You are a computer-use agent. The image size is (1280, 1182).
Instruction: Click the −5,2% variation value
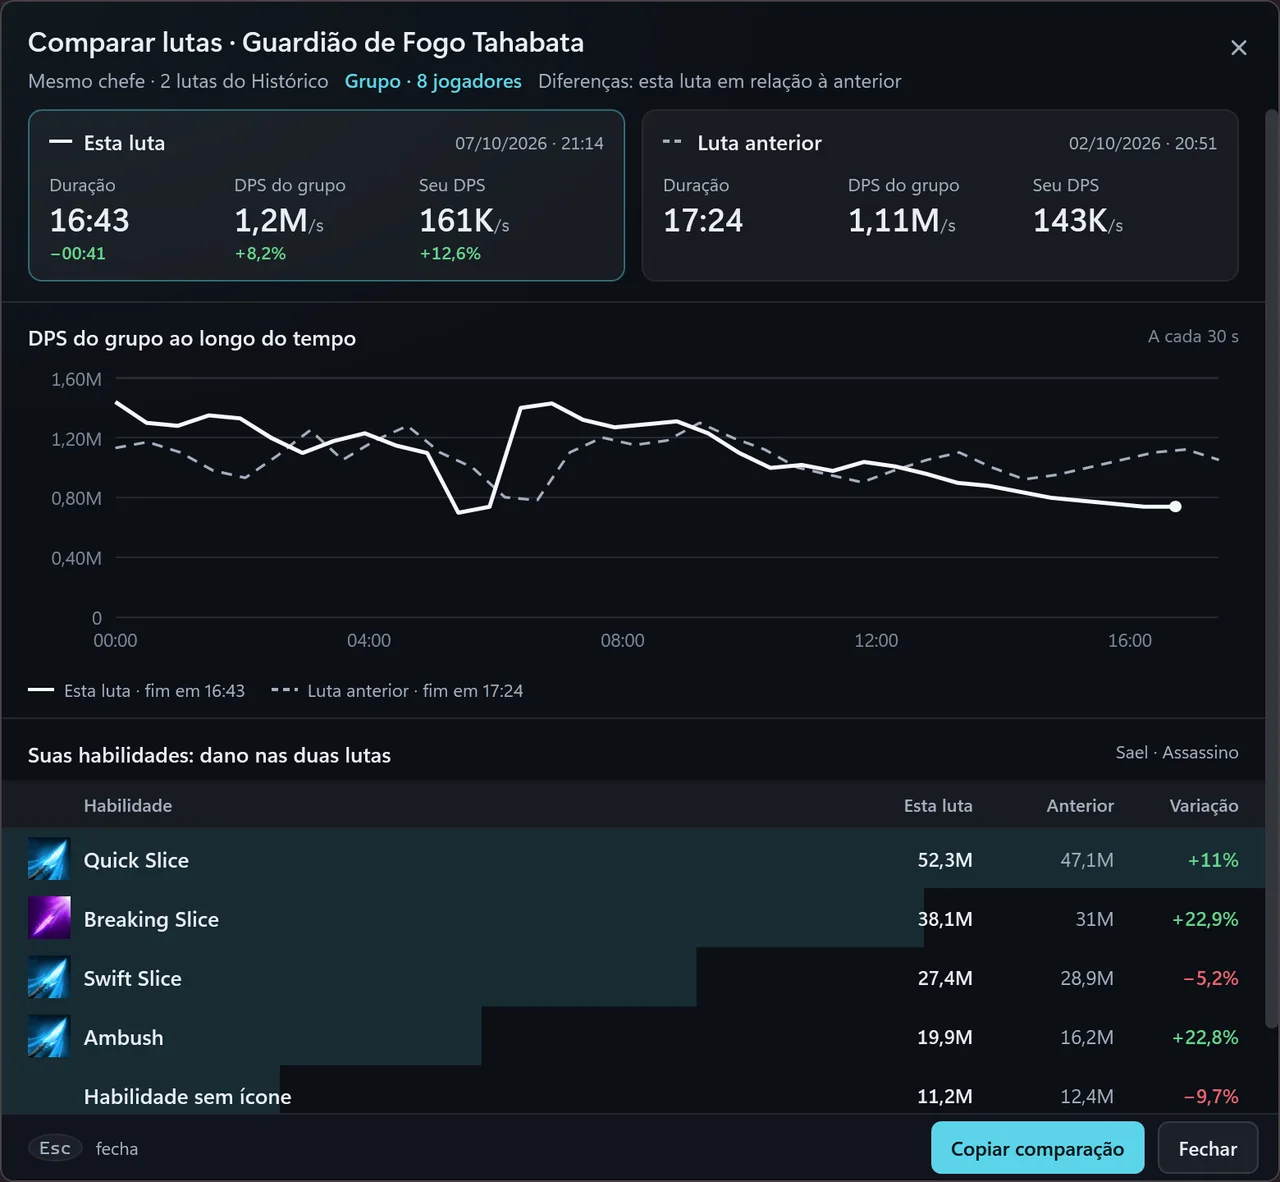point(1211,978)
